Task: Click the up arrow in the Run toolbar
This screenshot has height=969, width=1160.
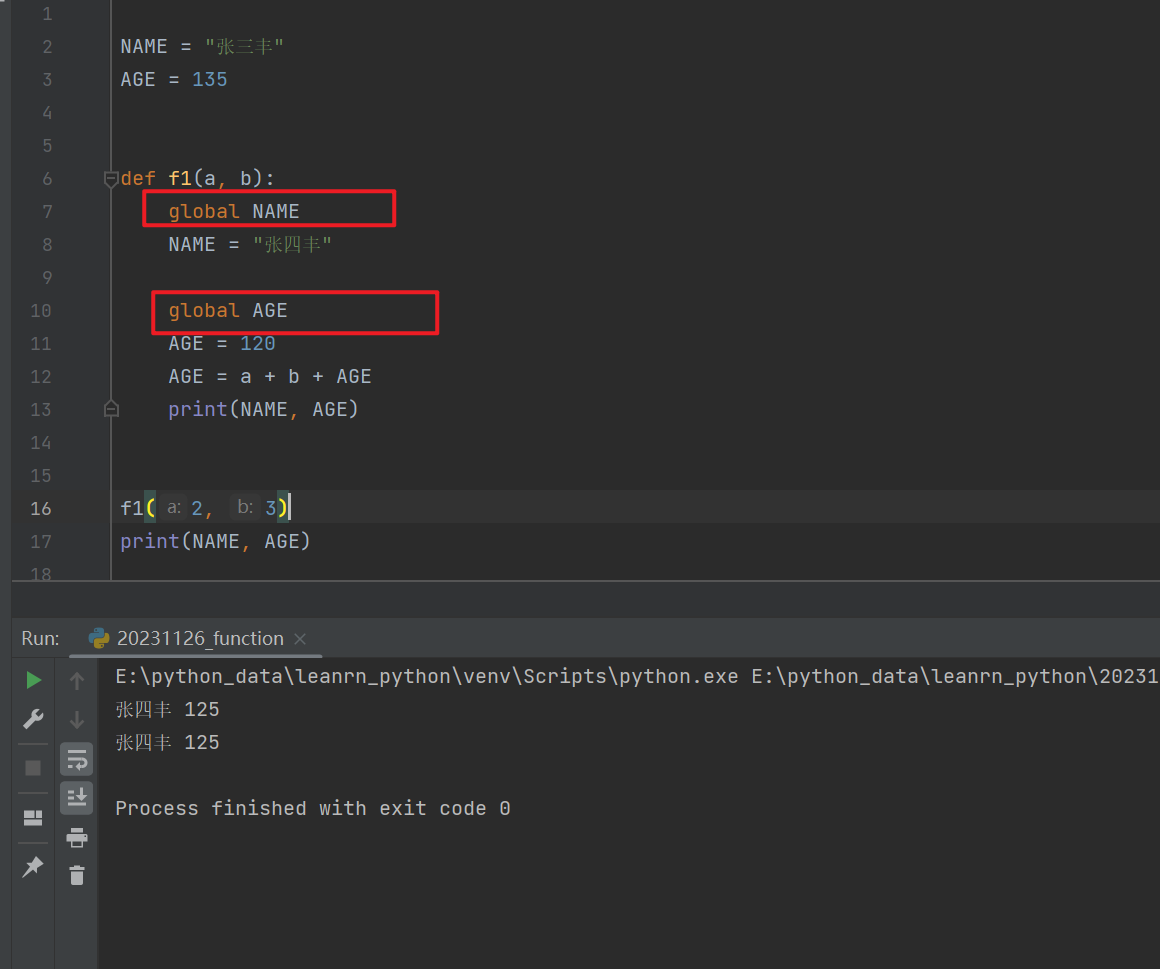Action: point(77,681)
